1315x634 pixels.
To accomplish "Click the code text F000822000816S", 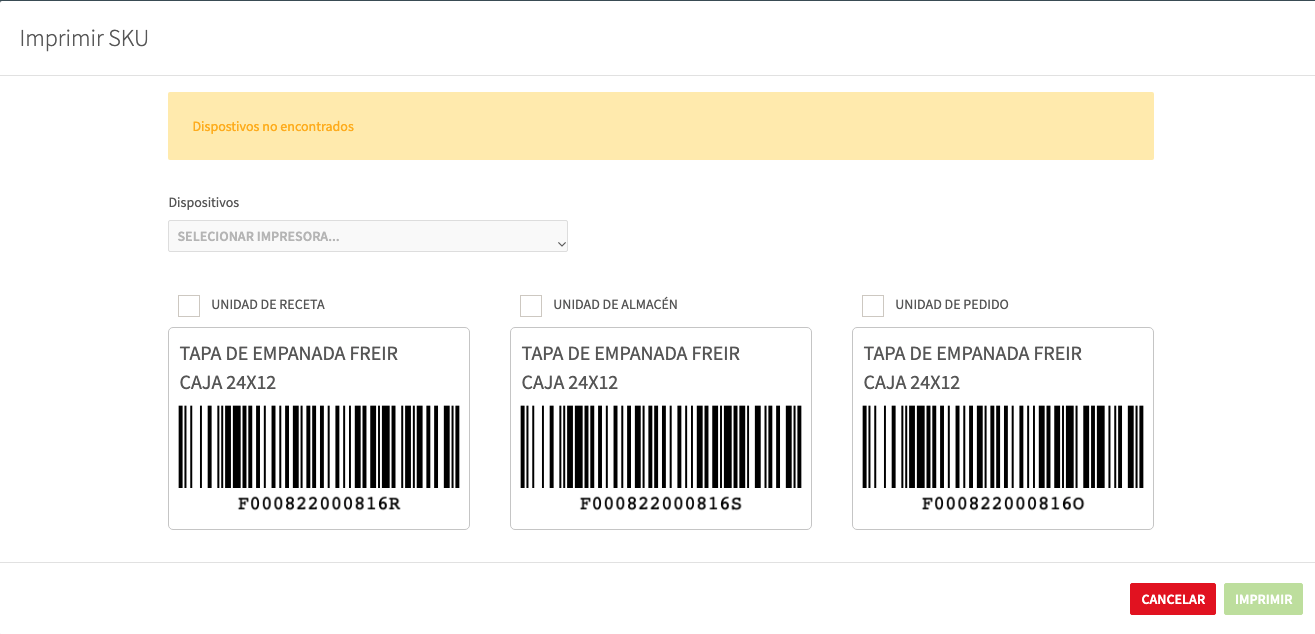I will coord(661,503).
